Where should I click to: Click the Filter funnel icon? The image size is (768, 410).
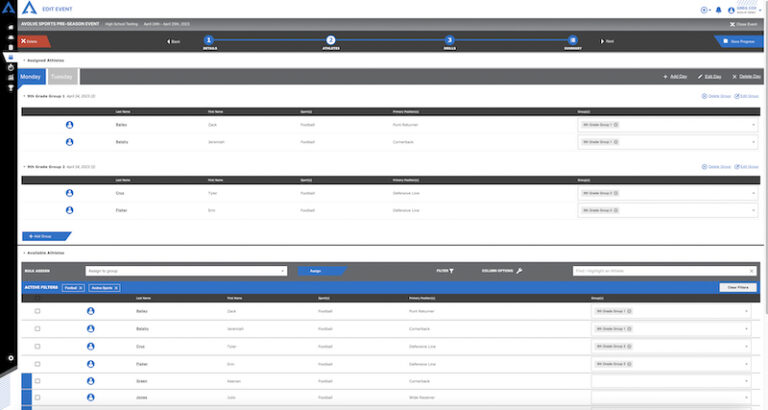click(451, 271)
